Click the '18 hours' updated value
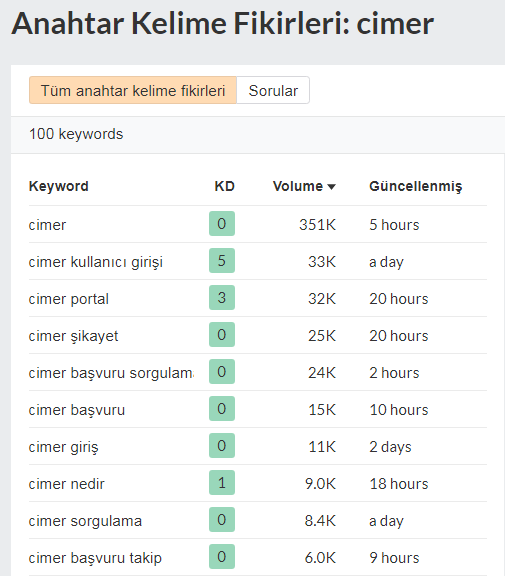This screenshot has height=576, width=505. pos(399,484)
